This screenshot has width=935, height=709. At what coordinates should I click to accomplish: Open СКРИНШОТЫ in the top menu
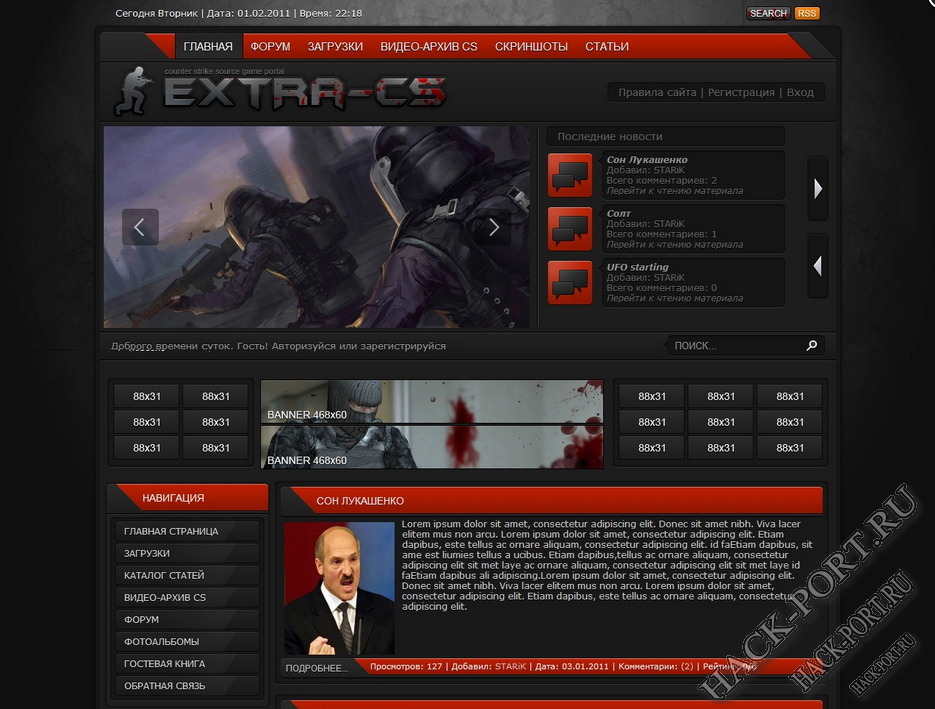(531, 47)
